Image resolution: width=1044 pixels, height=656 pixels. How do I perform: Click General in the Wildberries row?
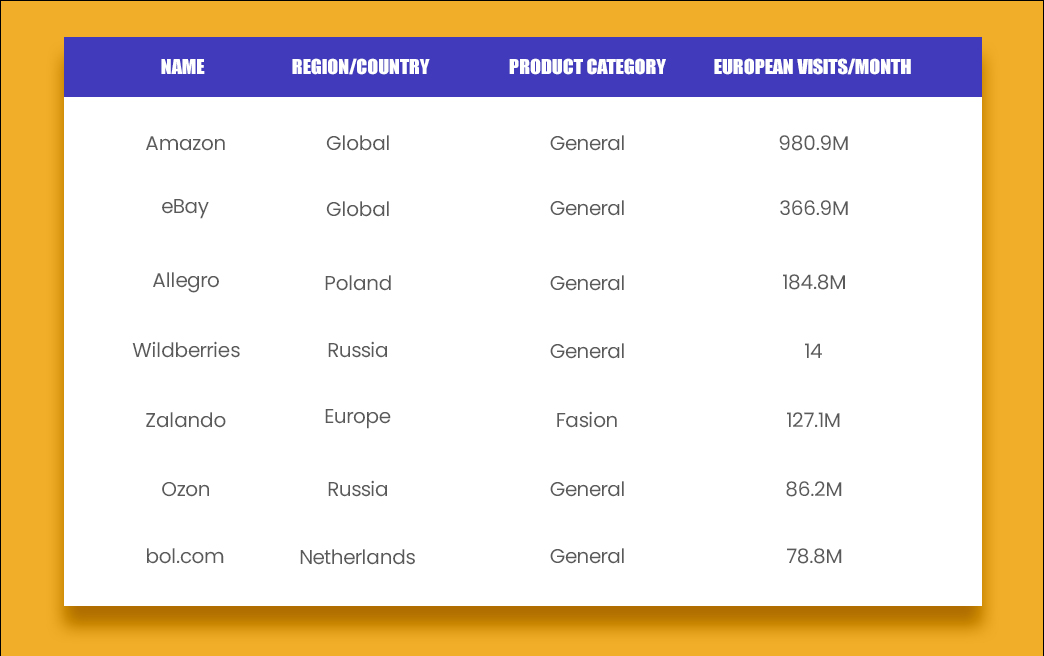[587, 351]
